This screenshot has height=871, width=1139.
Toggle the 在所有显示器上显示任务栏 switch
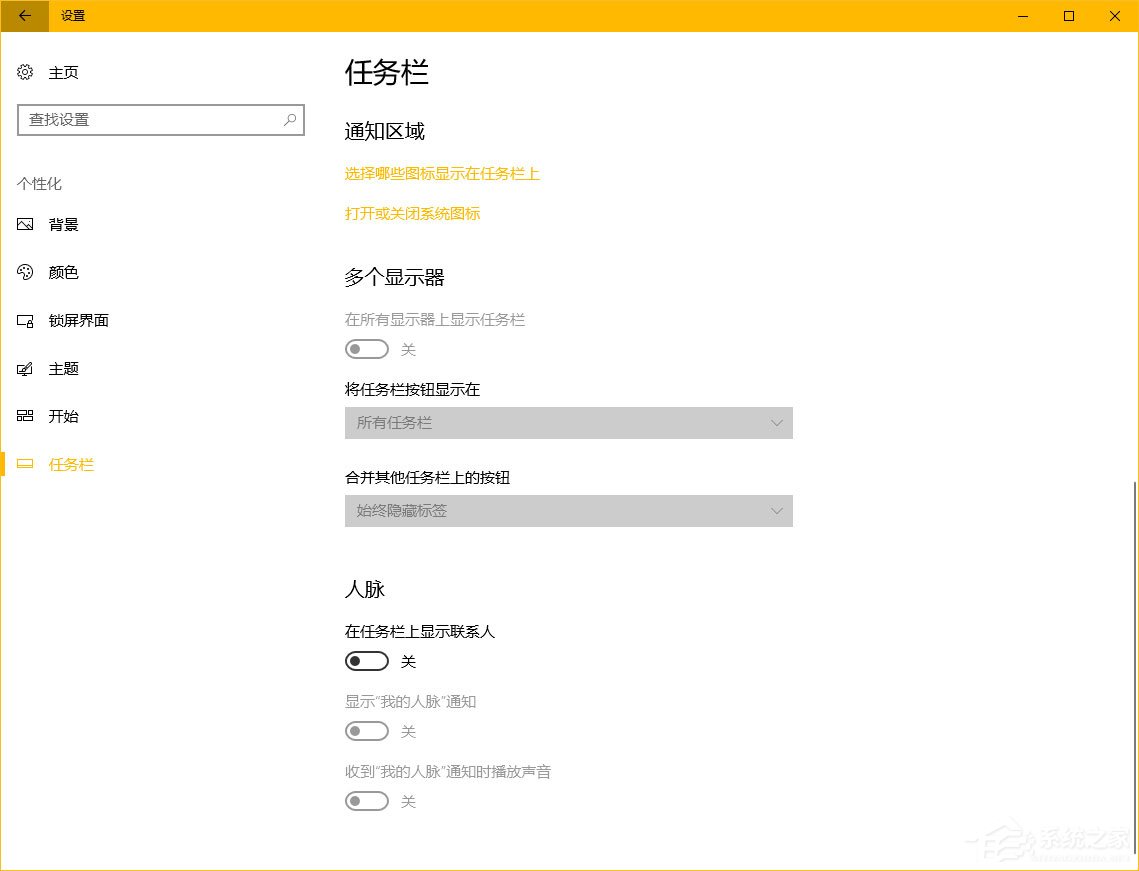[366, 349]
